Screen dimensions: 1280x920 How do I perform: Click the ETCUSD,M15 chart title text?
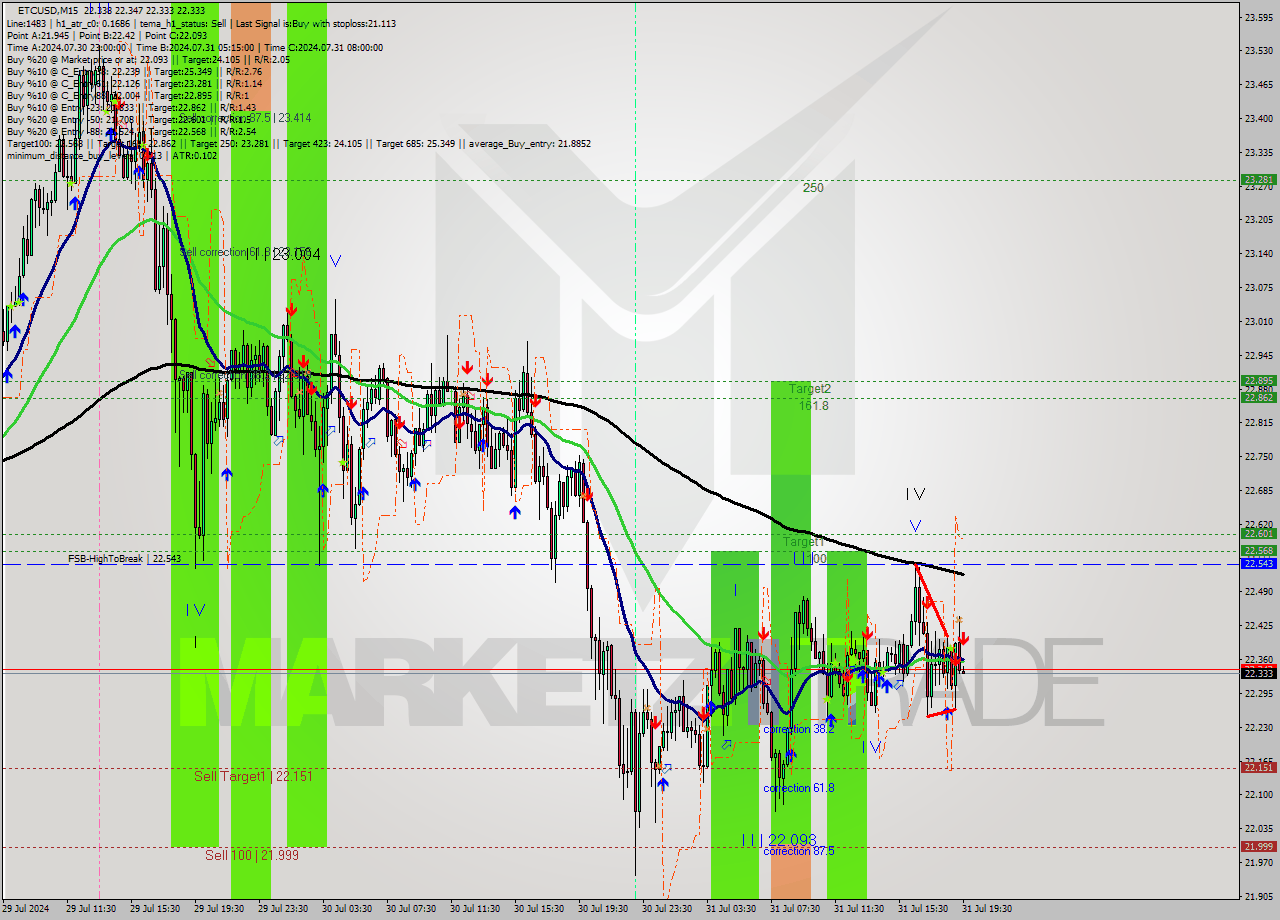click(47, 10)
